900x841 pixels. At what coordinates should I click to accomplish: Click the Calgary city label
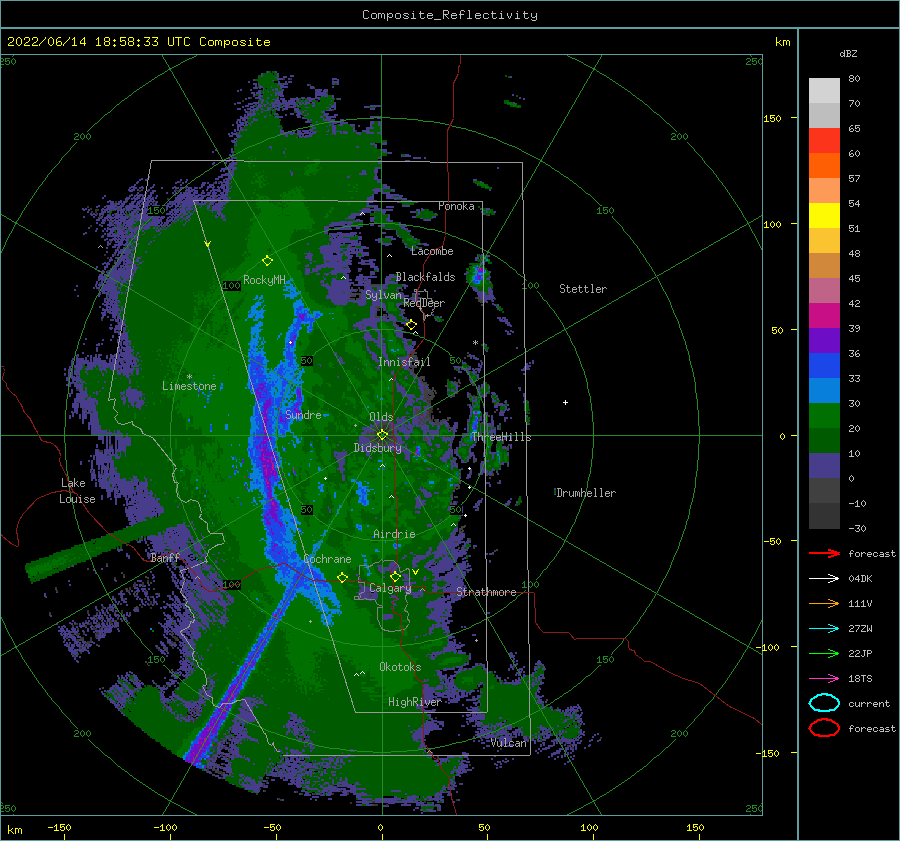tap(390, 588)
